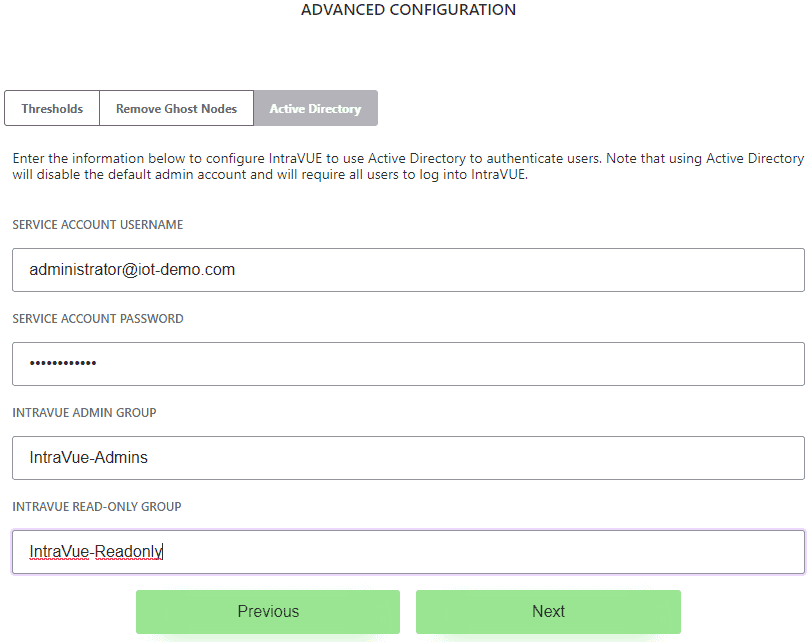Click the ADVANCED CONFIGURATION heading
Screen dimensions: 810x642
pyautogui.click(x=408, y=10)
